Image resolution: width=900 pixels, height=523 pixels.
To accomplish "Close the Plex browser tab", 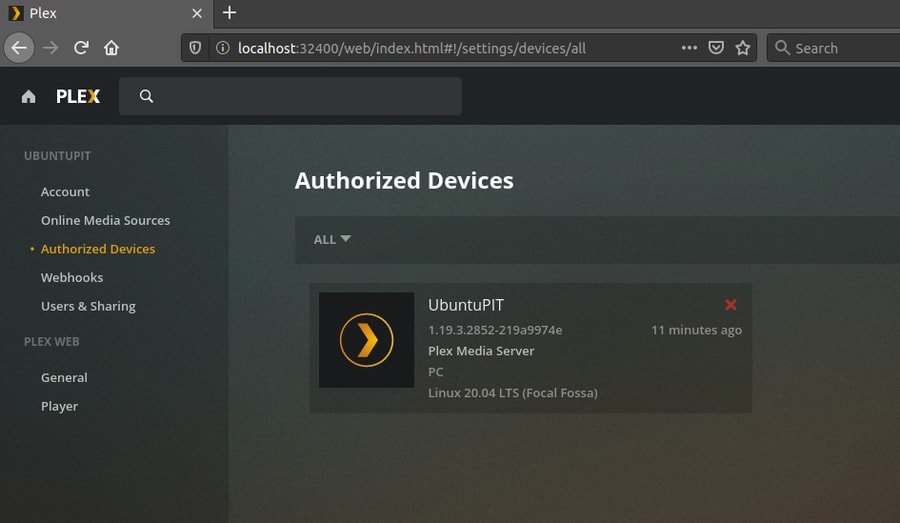I will click(x=197, y=13).
